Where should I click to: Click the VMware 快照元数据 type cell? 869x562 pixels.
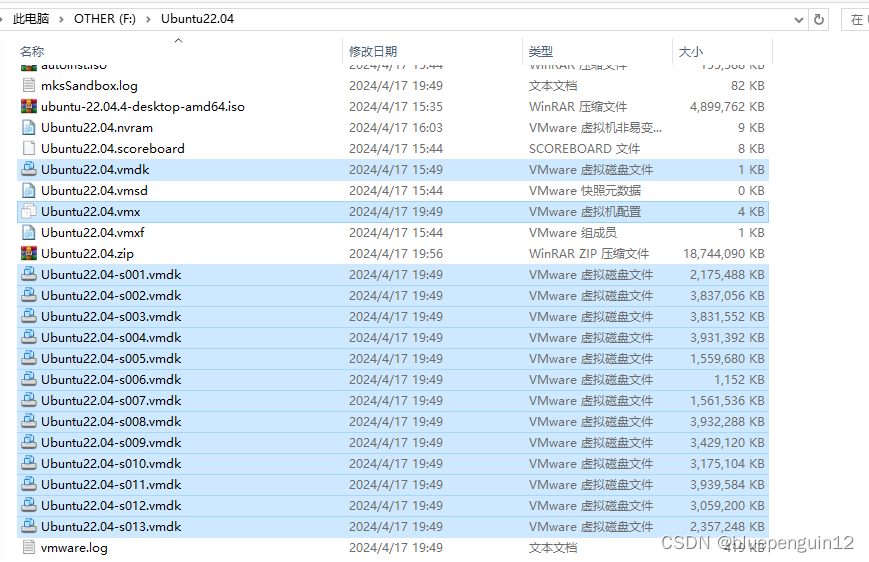585,191
